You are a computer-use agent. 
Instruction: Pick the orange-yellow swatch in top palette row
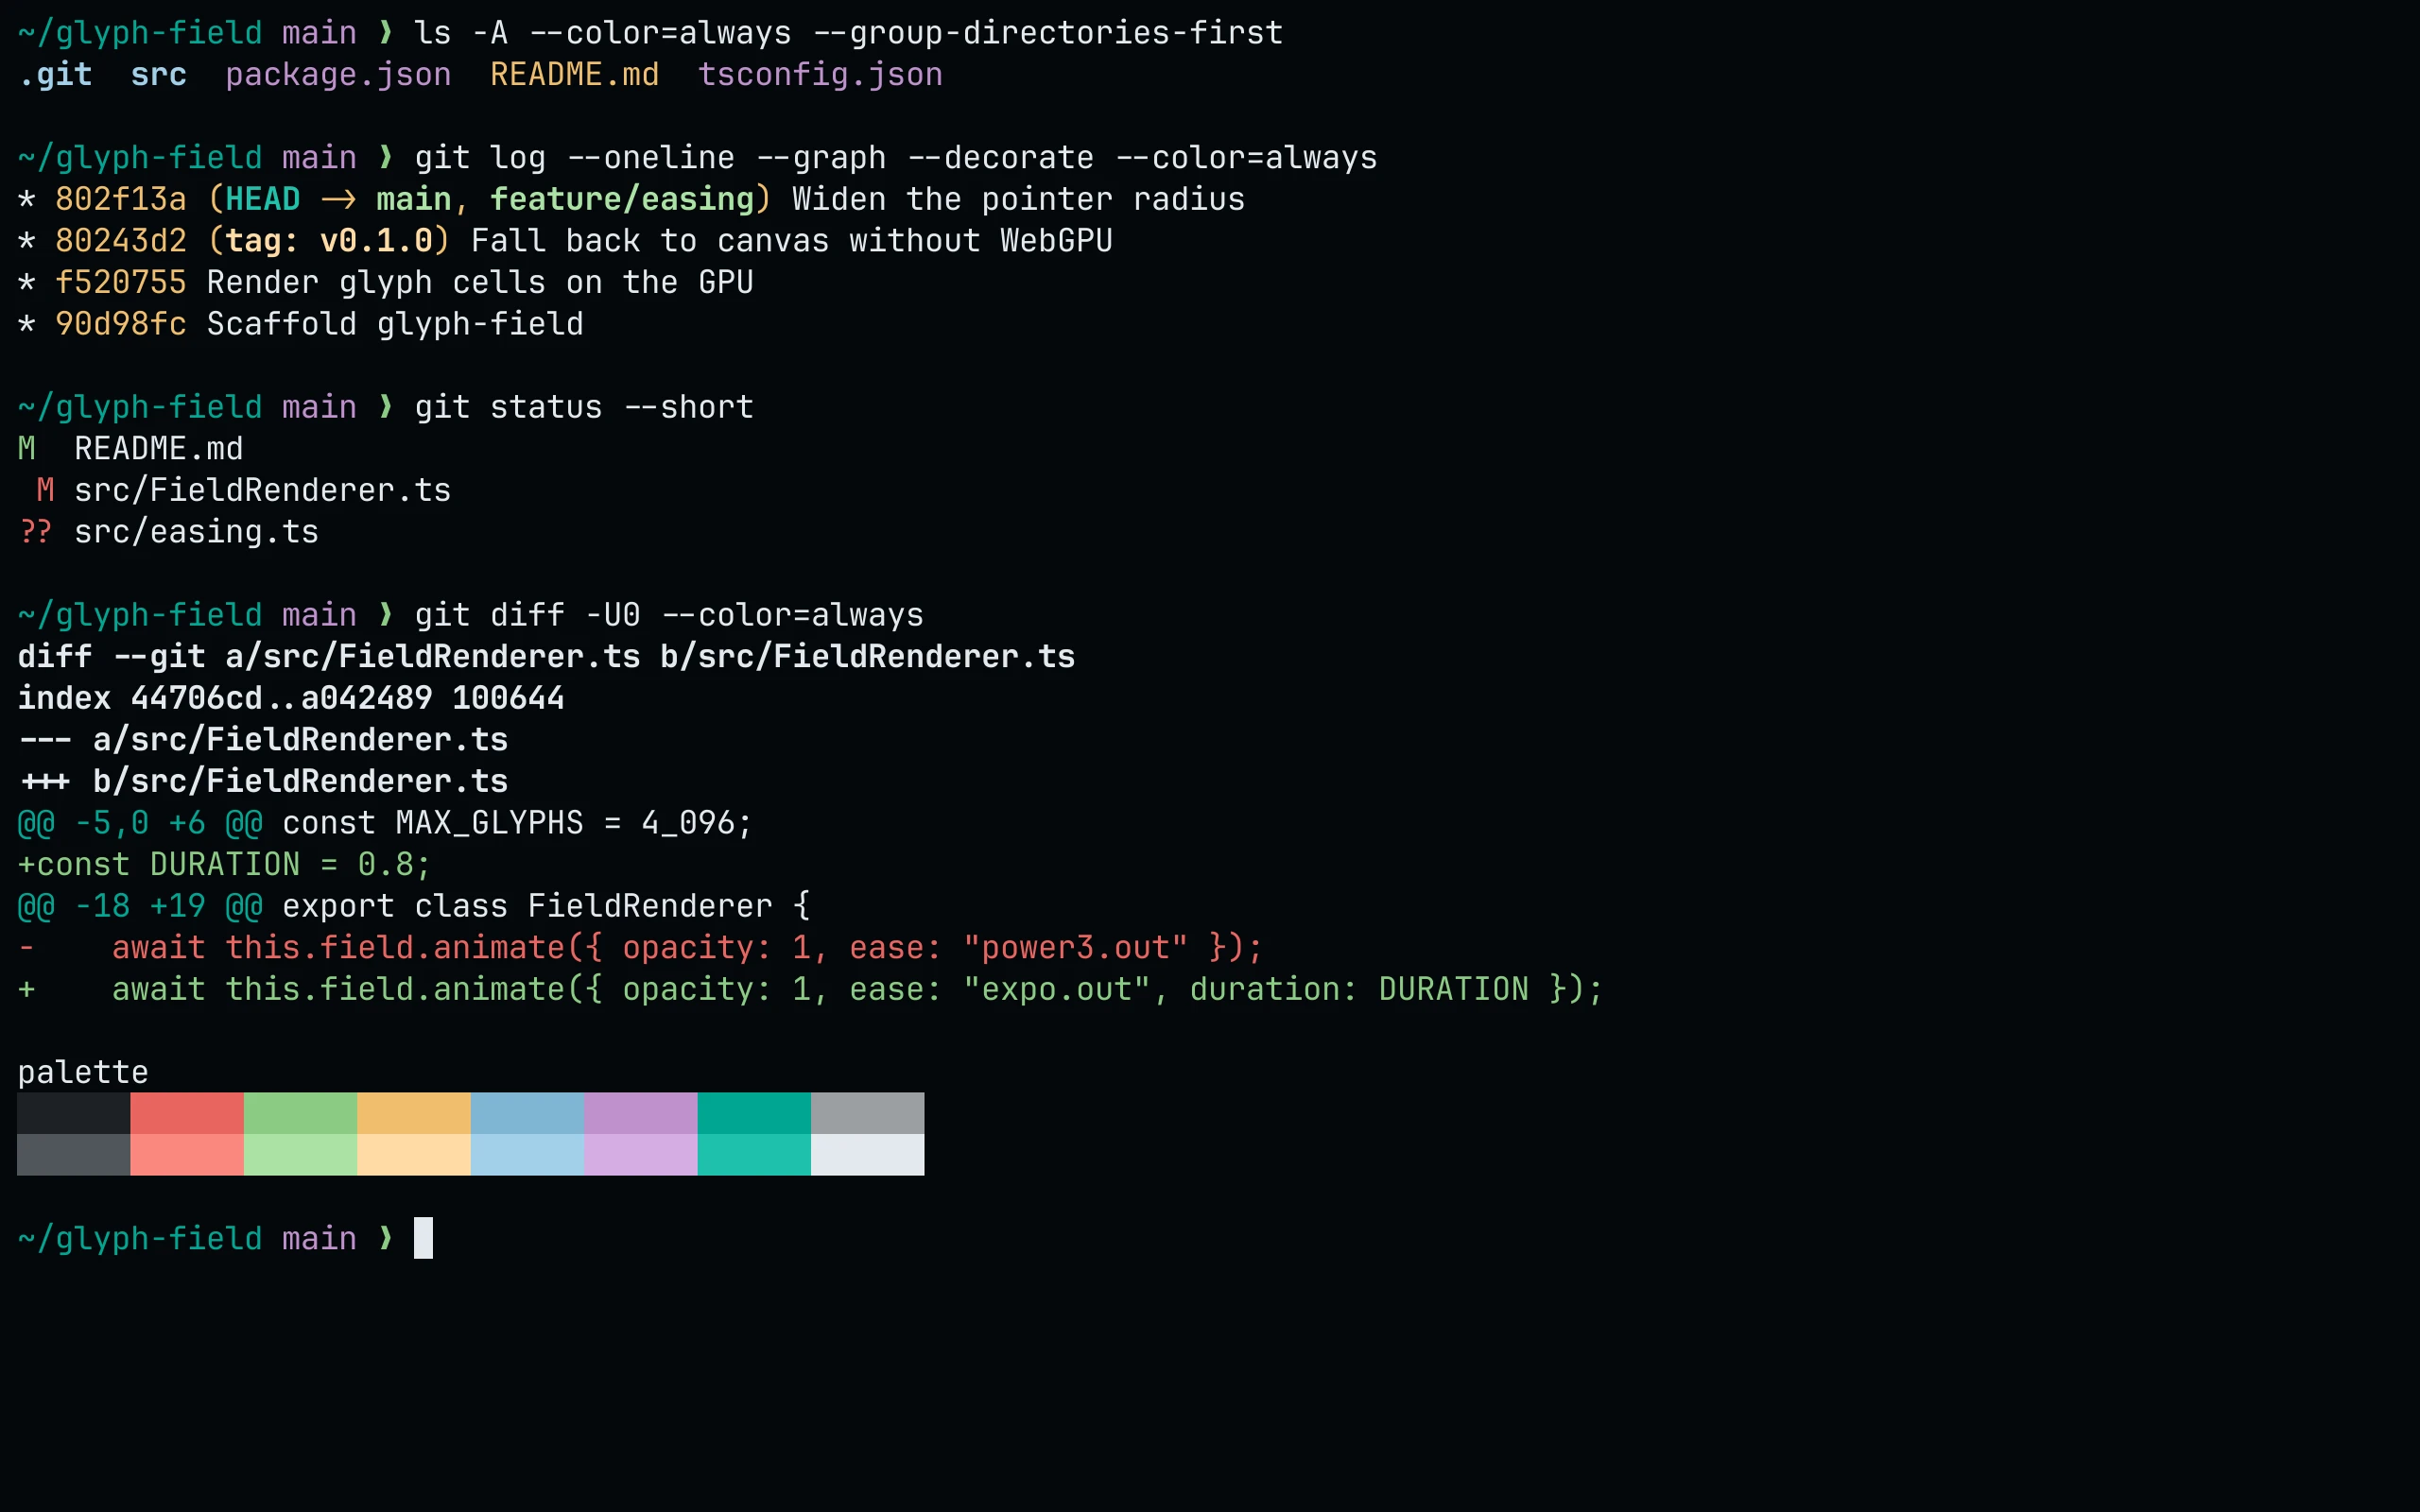point(414,1113)
